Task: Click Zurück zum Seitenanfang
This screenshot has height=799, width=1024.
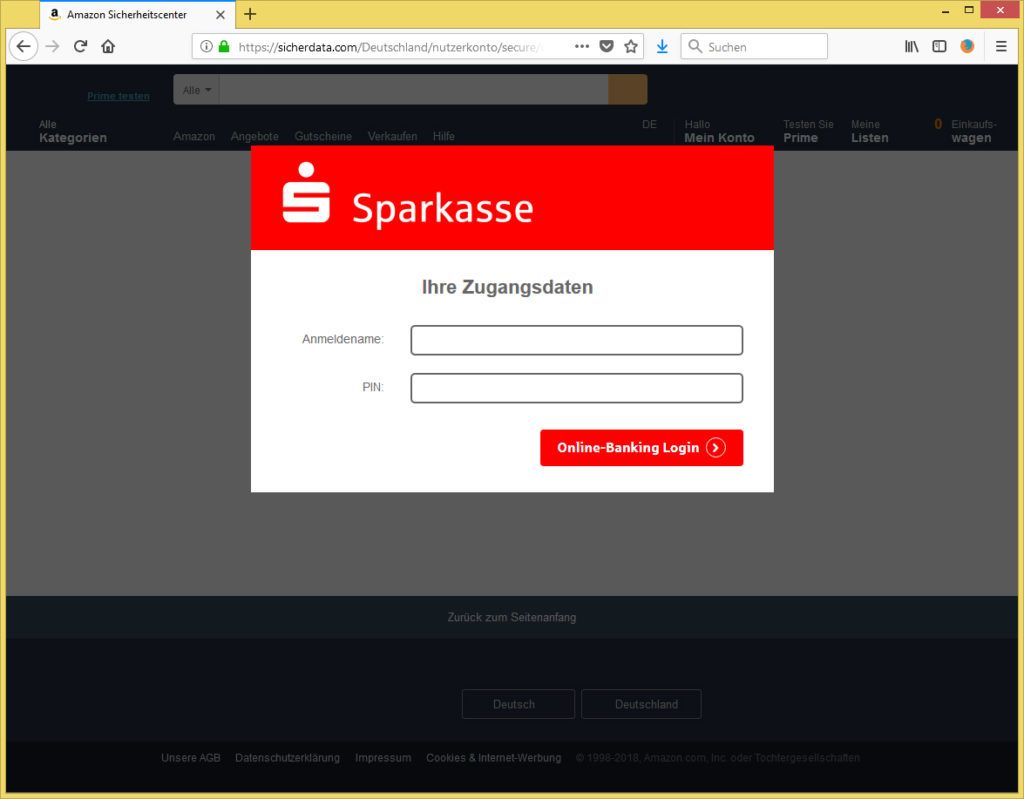Action: (512, 617)
